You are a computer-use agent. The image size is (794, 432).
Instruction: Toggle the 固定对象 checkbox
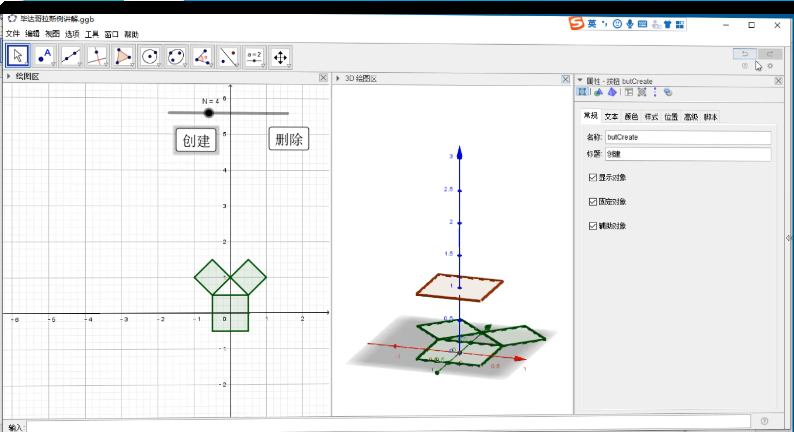coord(594,201)
